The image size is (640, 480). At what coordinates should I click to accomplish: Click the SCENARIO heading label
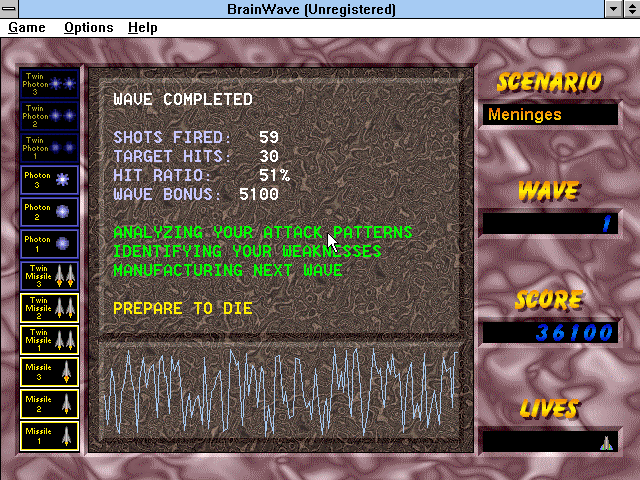[549, 82]
